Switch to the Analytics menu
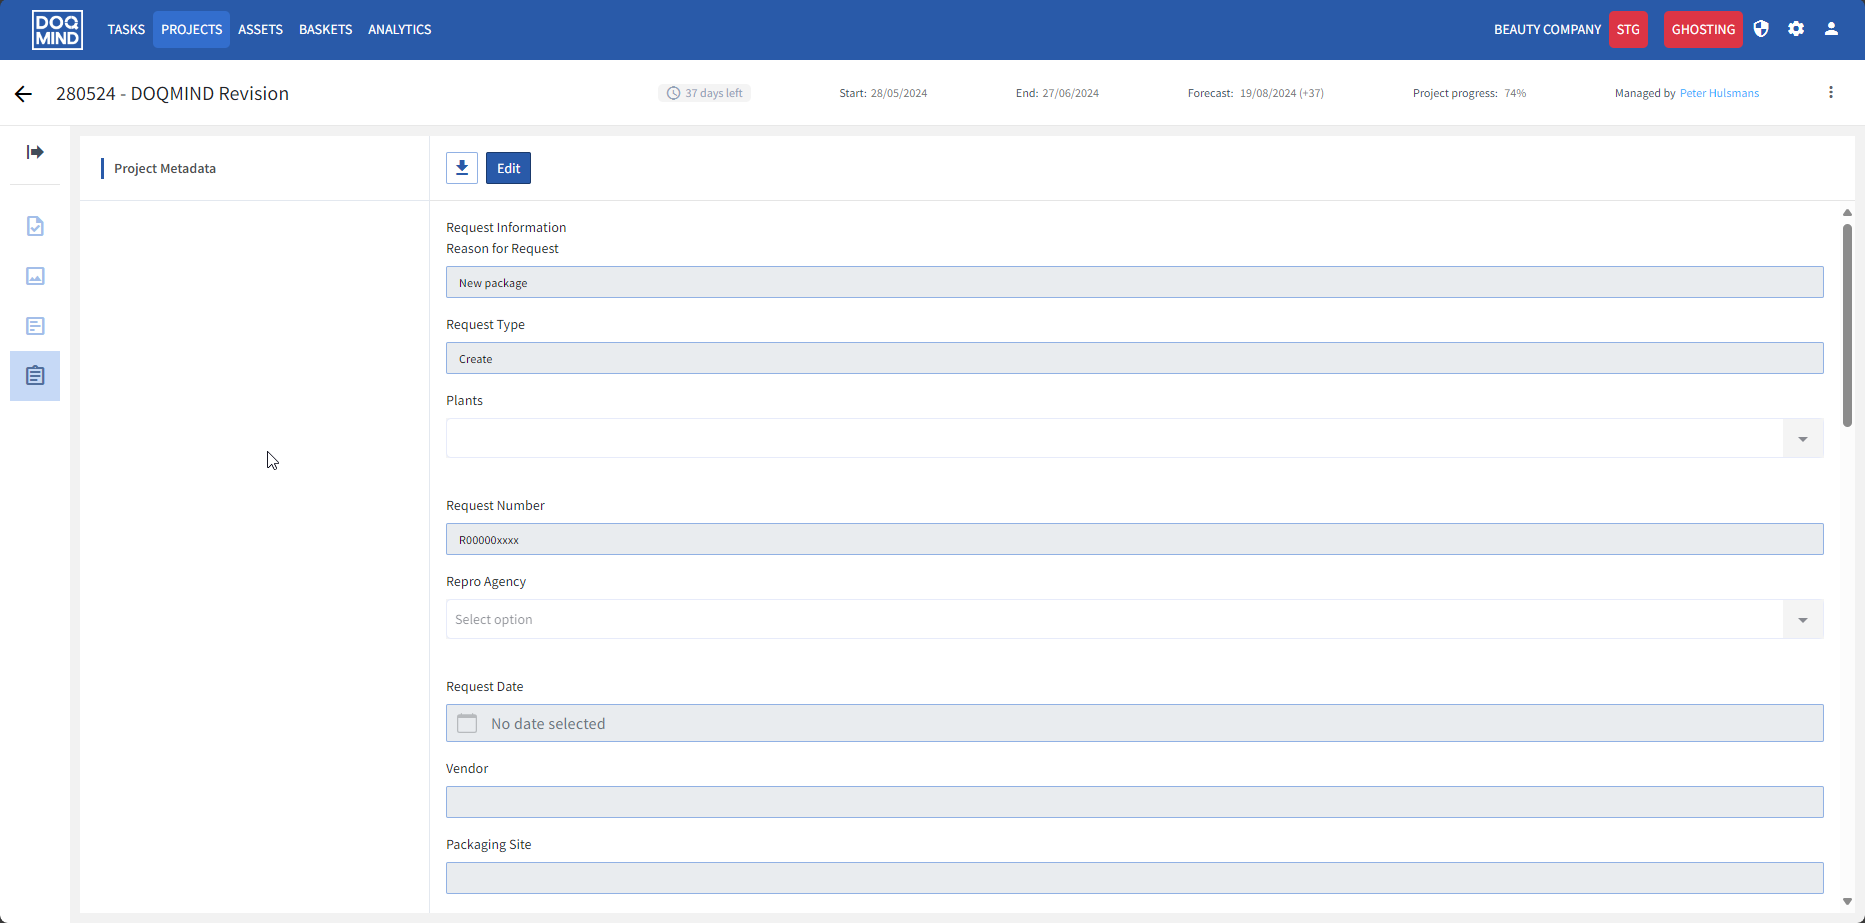 tap(399, 30)
